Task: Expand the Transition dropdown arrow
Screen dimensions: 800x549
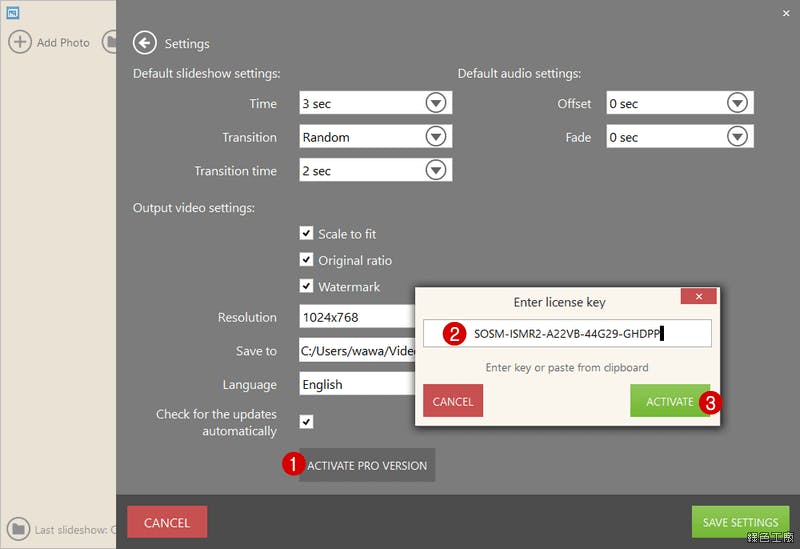Action: tap(436, 137)
